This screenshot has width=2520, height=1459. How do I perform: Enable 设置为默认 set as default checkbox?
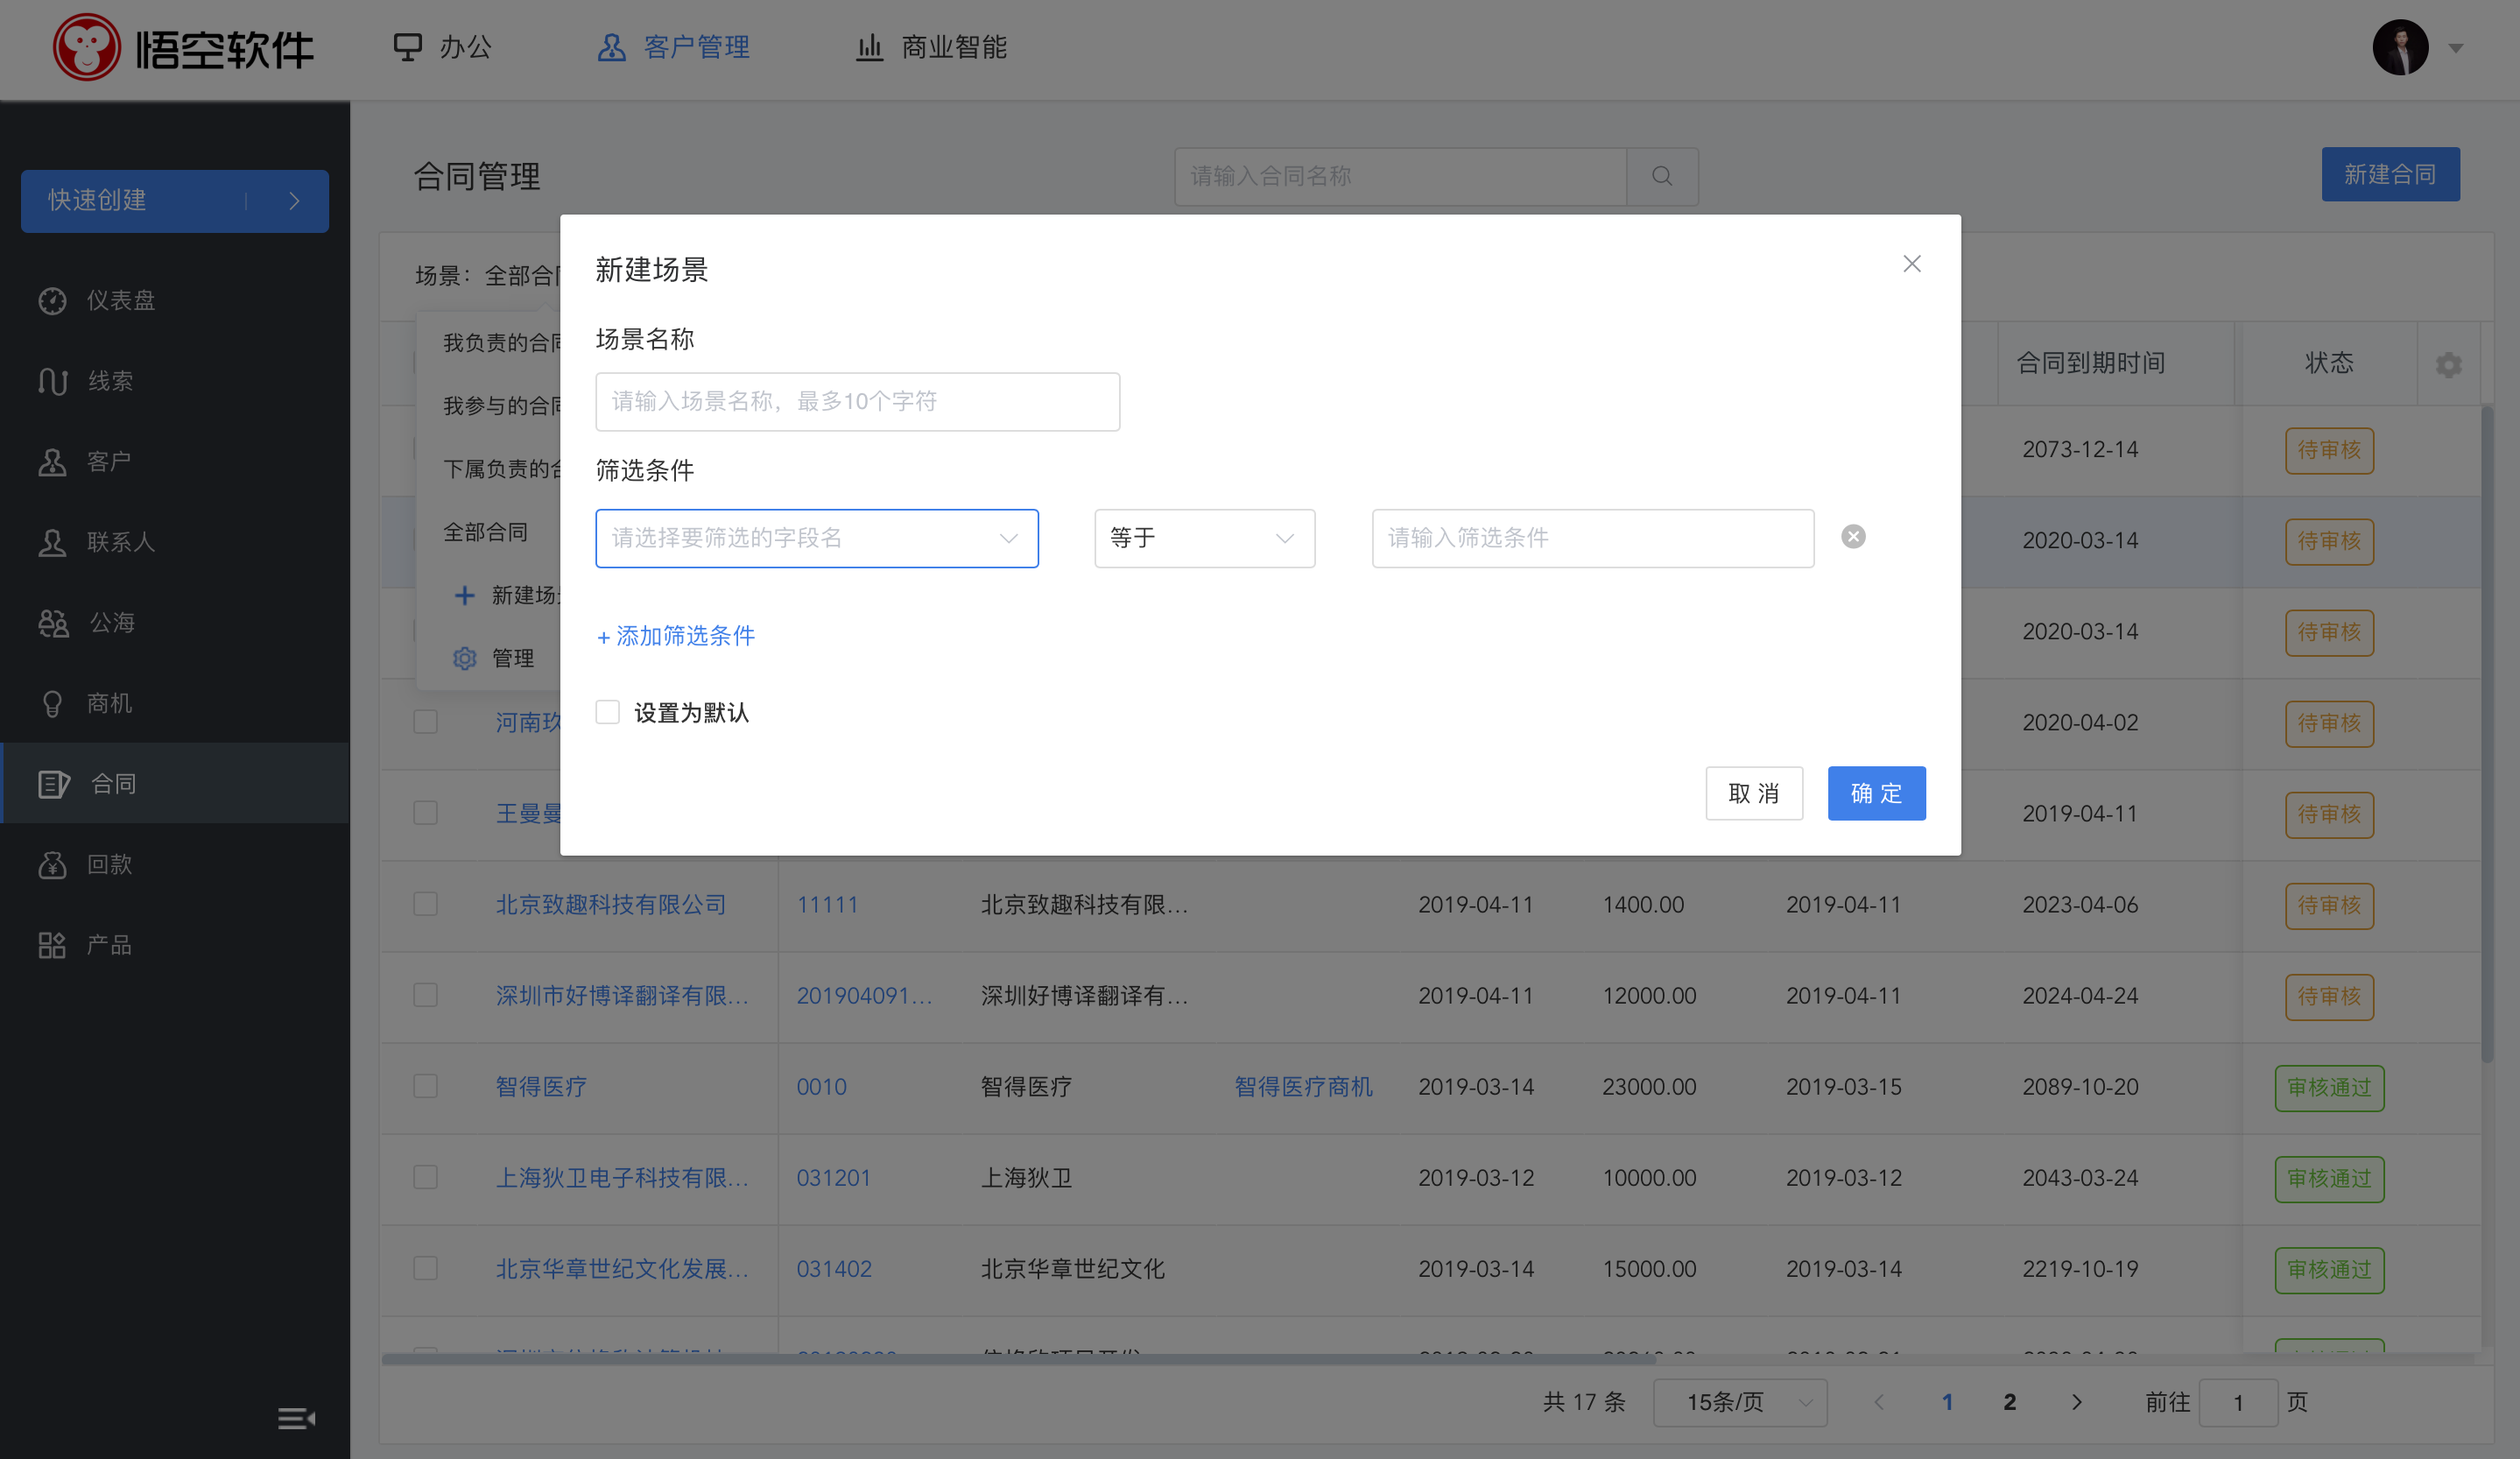pyautogui.click(x=608, y=710)
